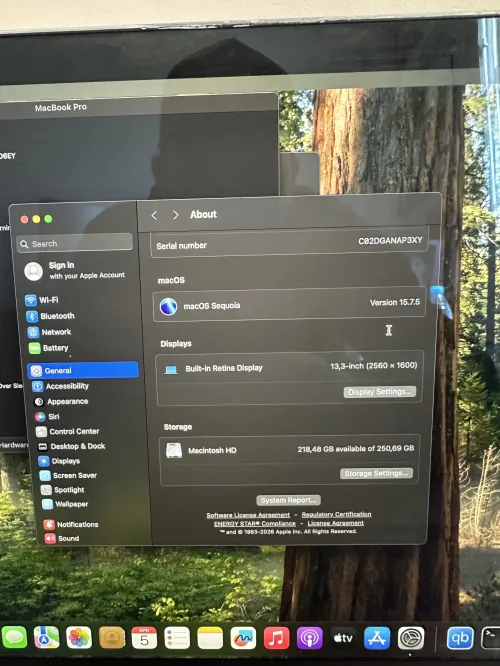
Task: Open Desktop & Dock settings
Action: click(x=71, y=446)
